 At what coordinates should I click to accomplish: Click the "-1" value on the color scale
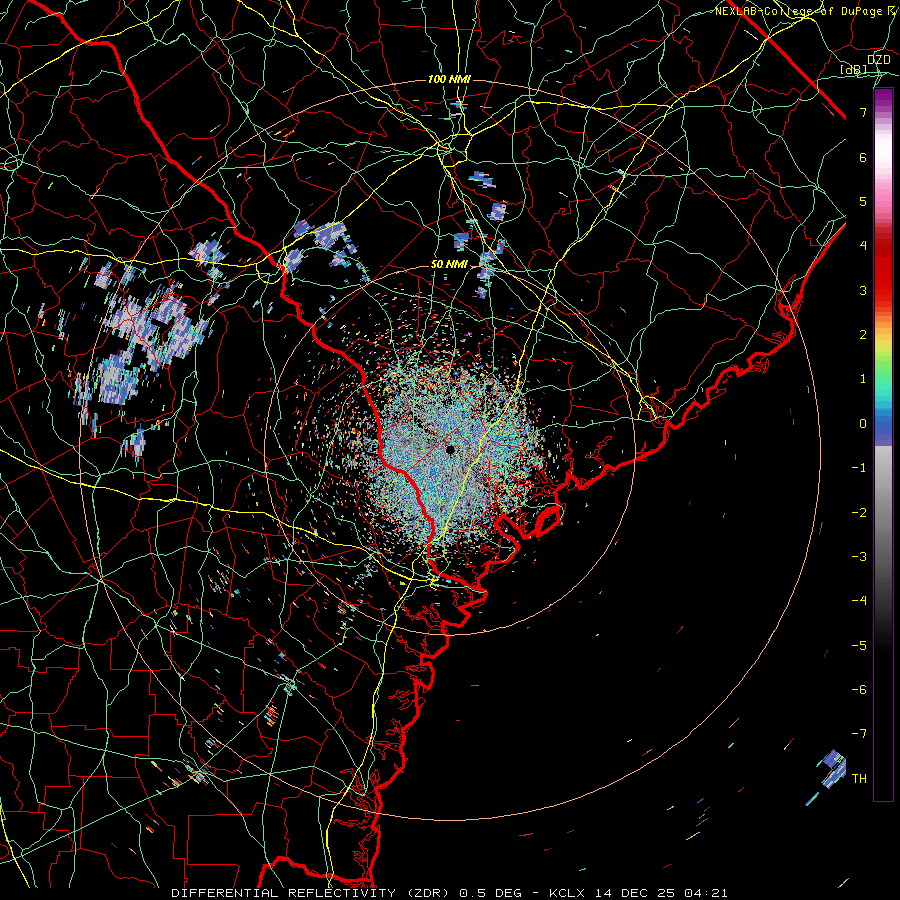click(x=859, y=468)
